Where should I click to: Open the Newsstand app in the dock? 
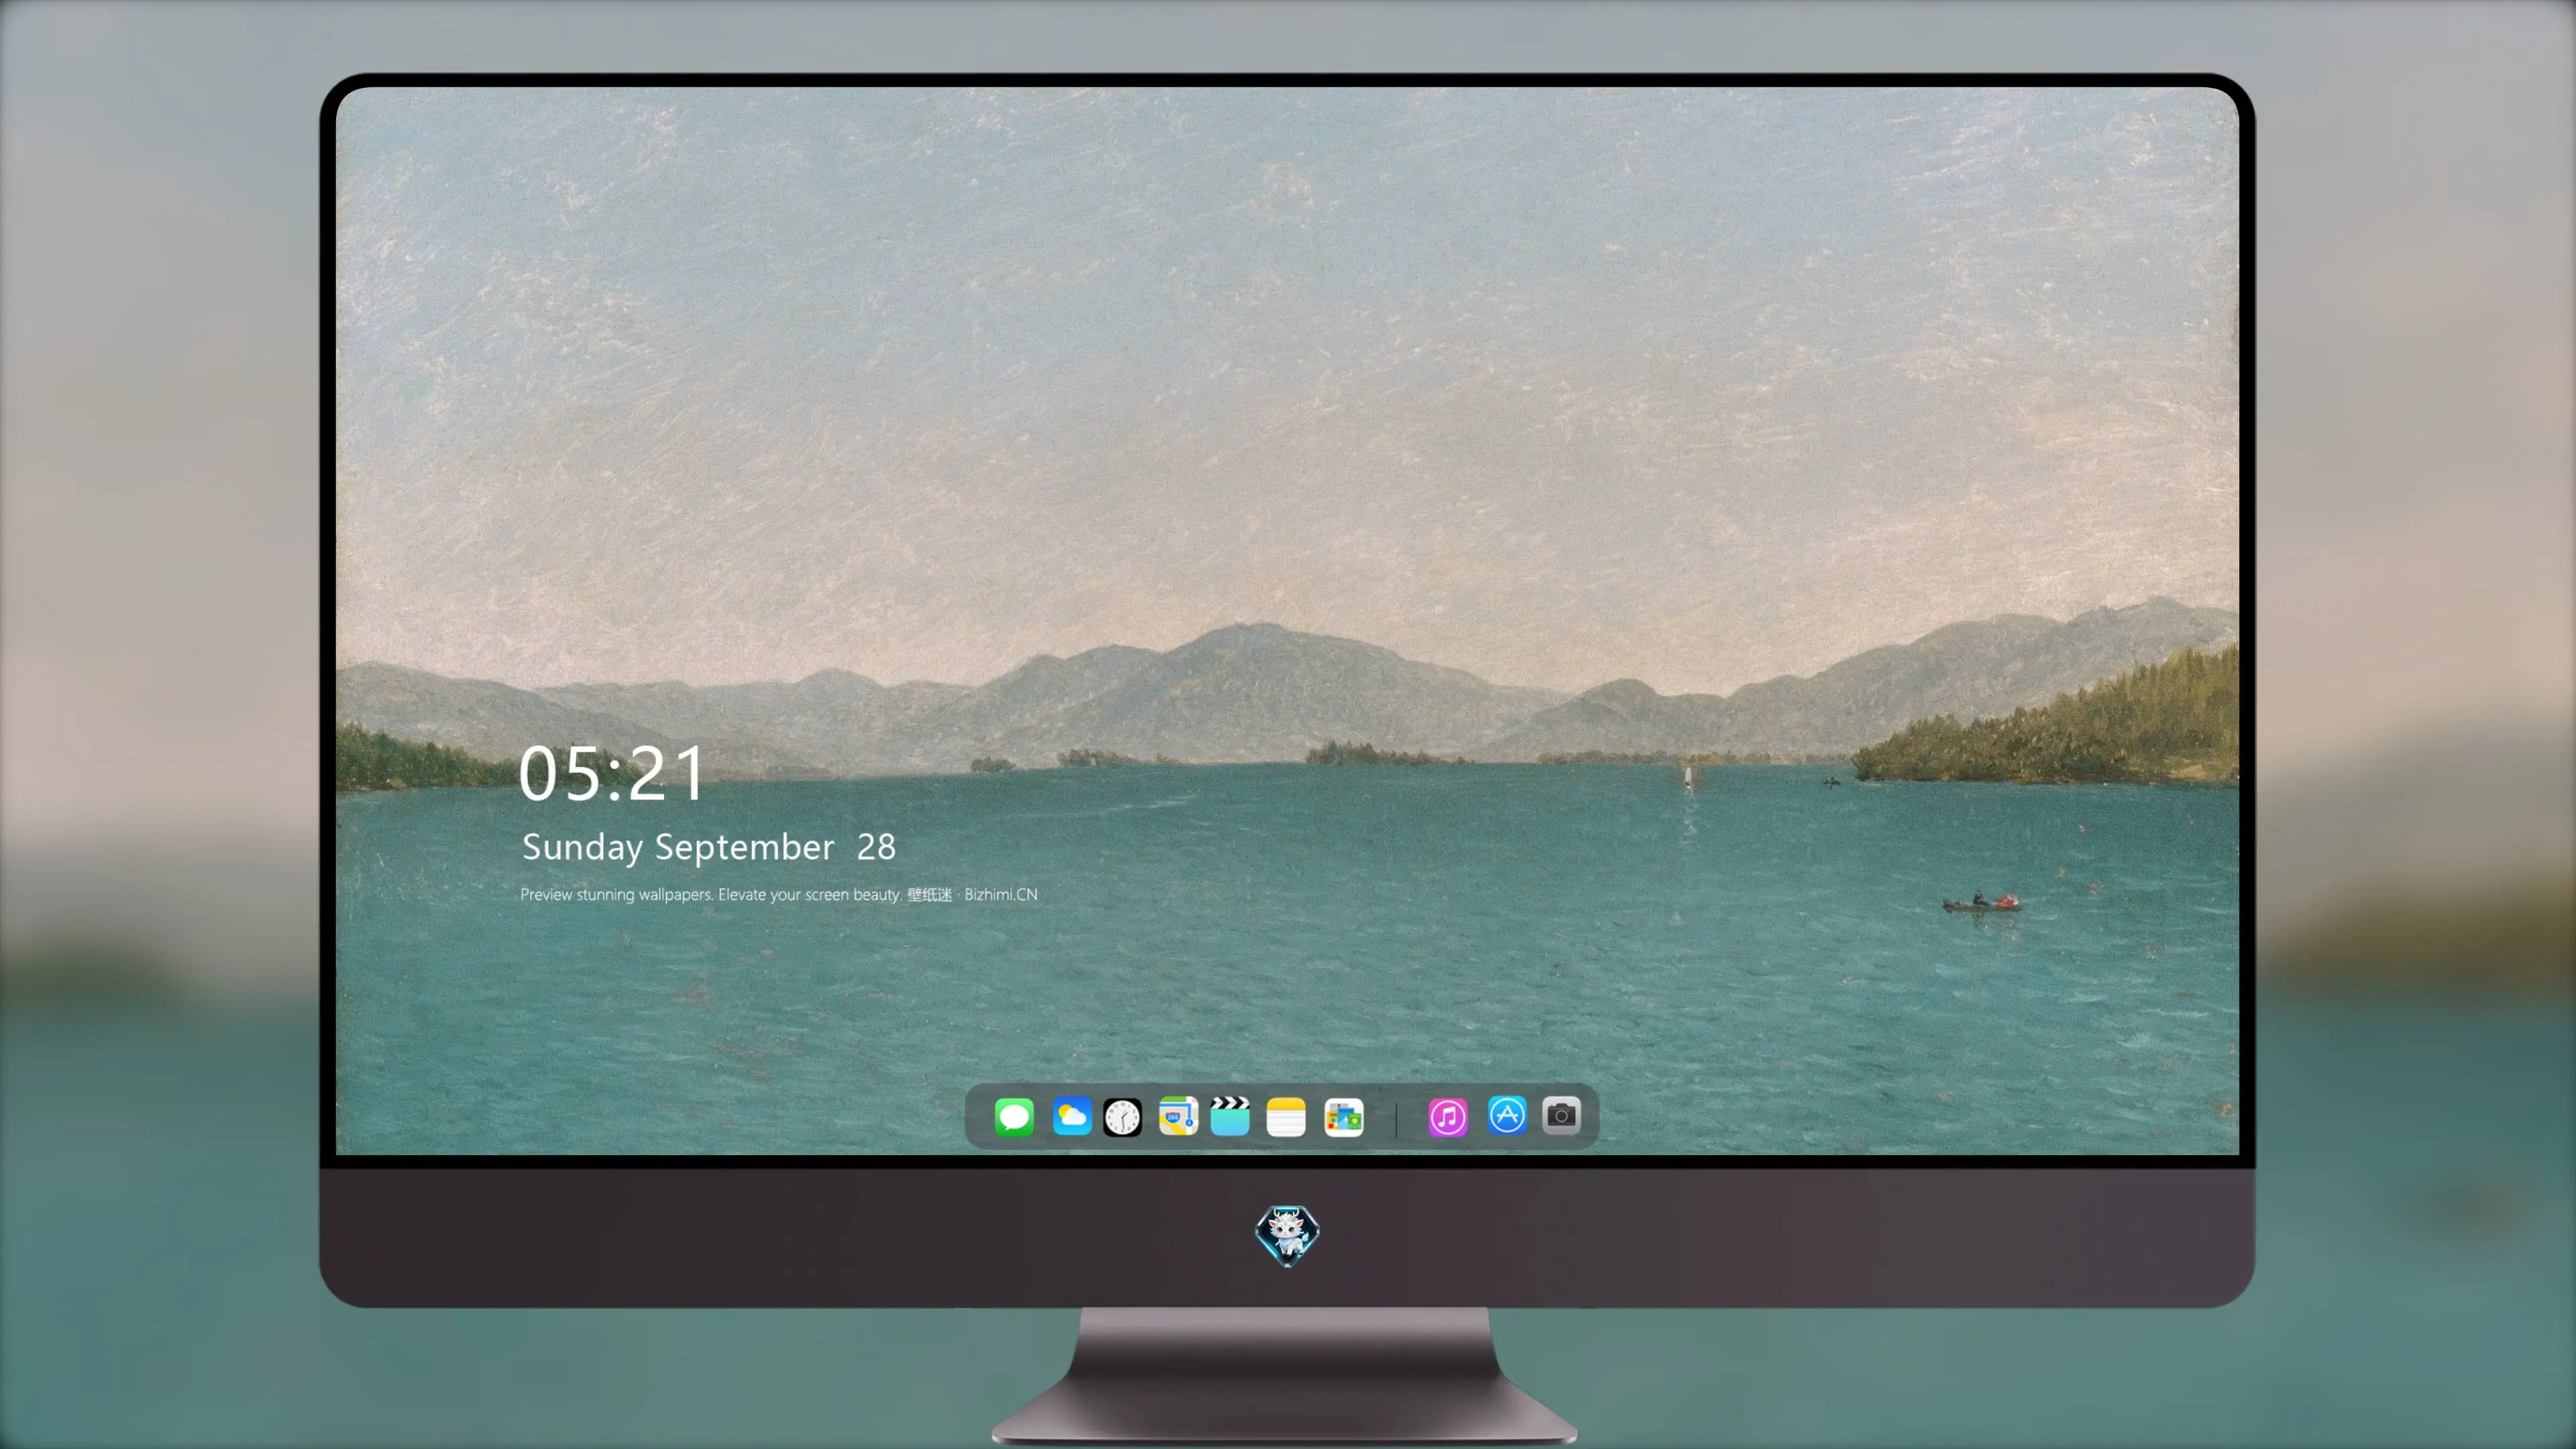coord(1344,1116)
